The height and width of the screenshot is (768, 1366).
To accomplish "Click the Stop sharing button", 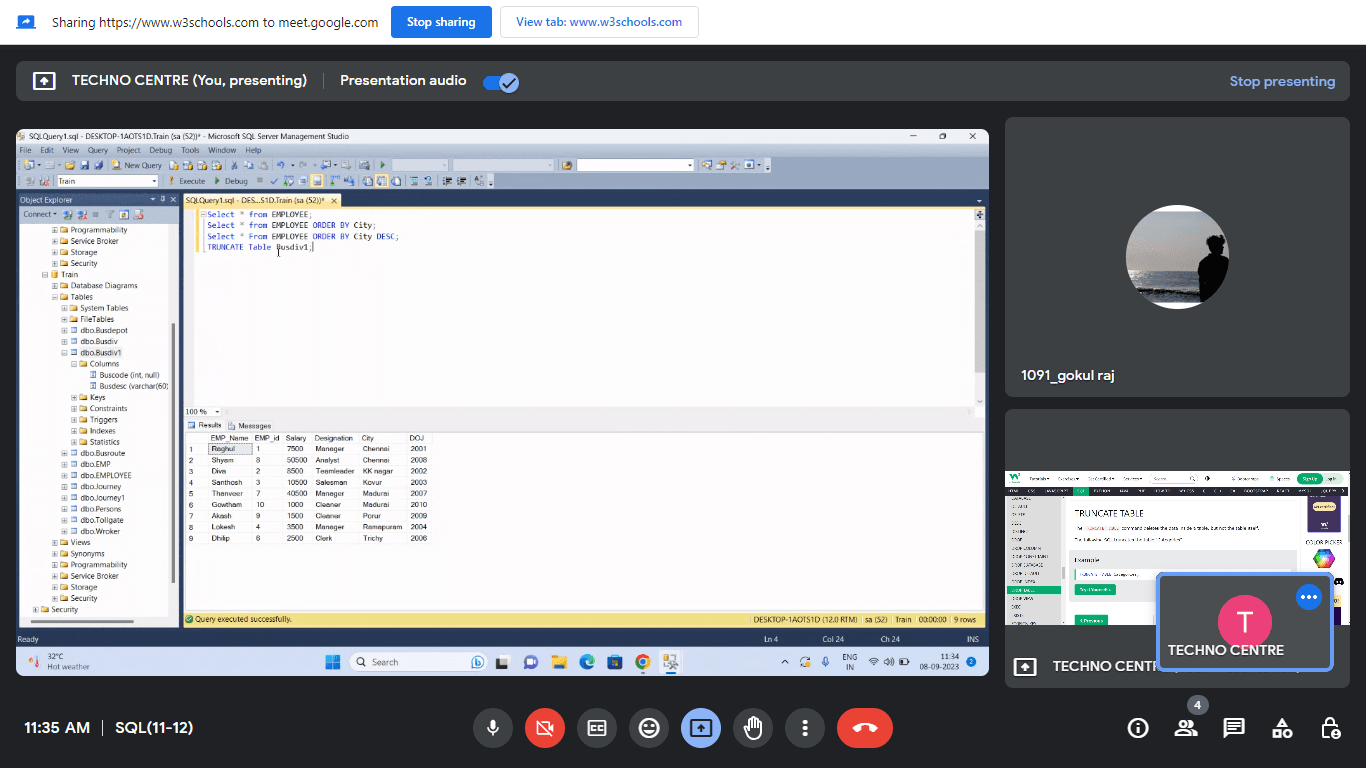I will [x=441, y=22].
